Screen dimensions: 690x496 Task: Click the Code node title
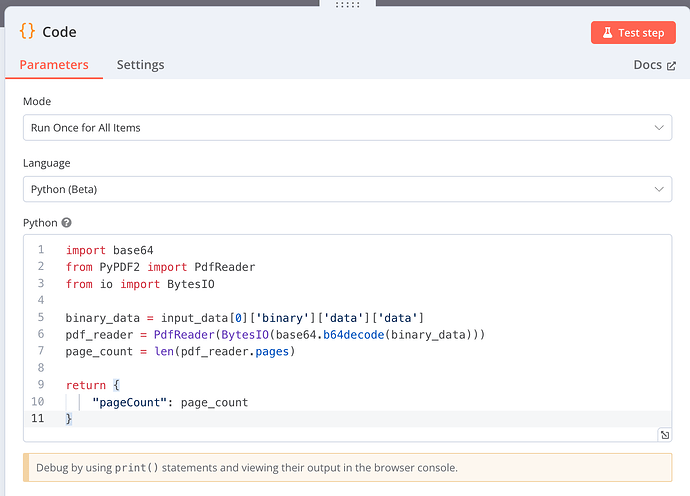59,32
